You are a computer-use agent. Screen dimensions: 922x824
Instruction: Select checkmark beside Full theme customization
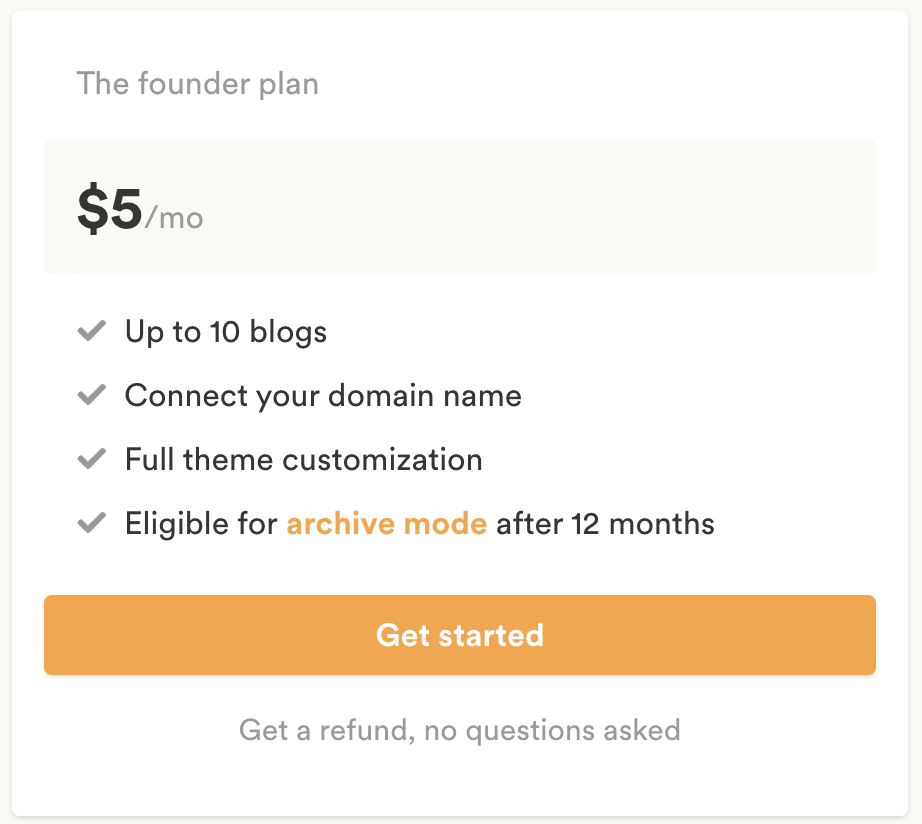click(x=92, y=459)
